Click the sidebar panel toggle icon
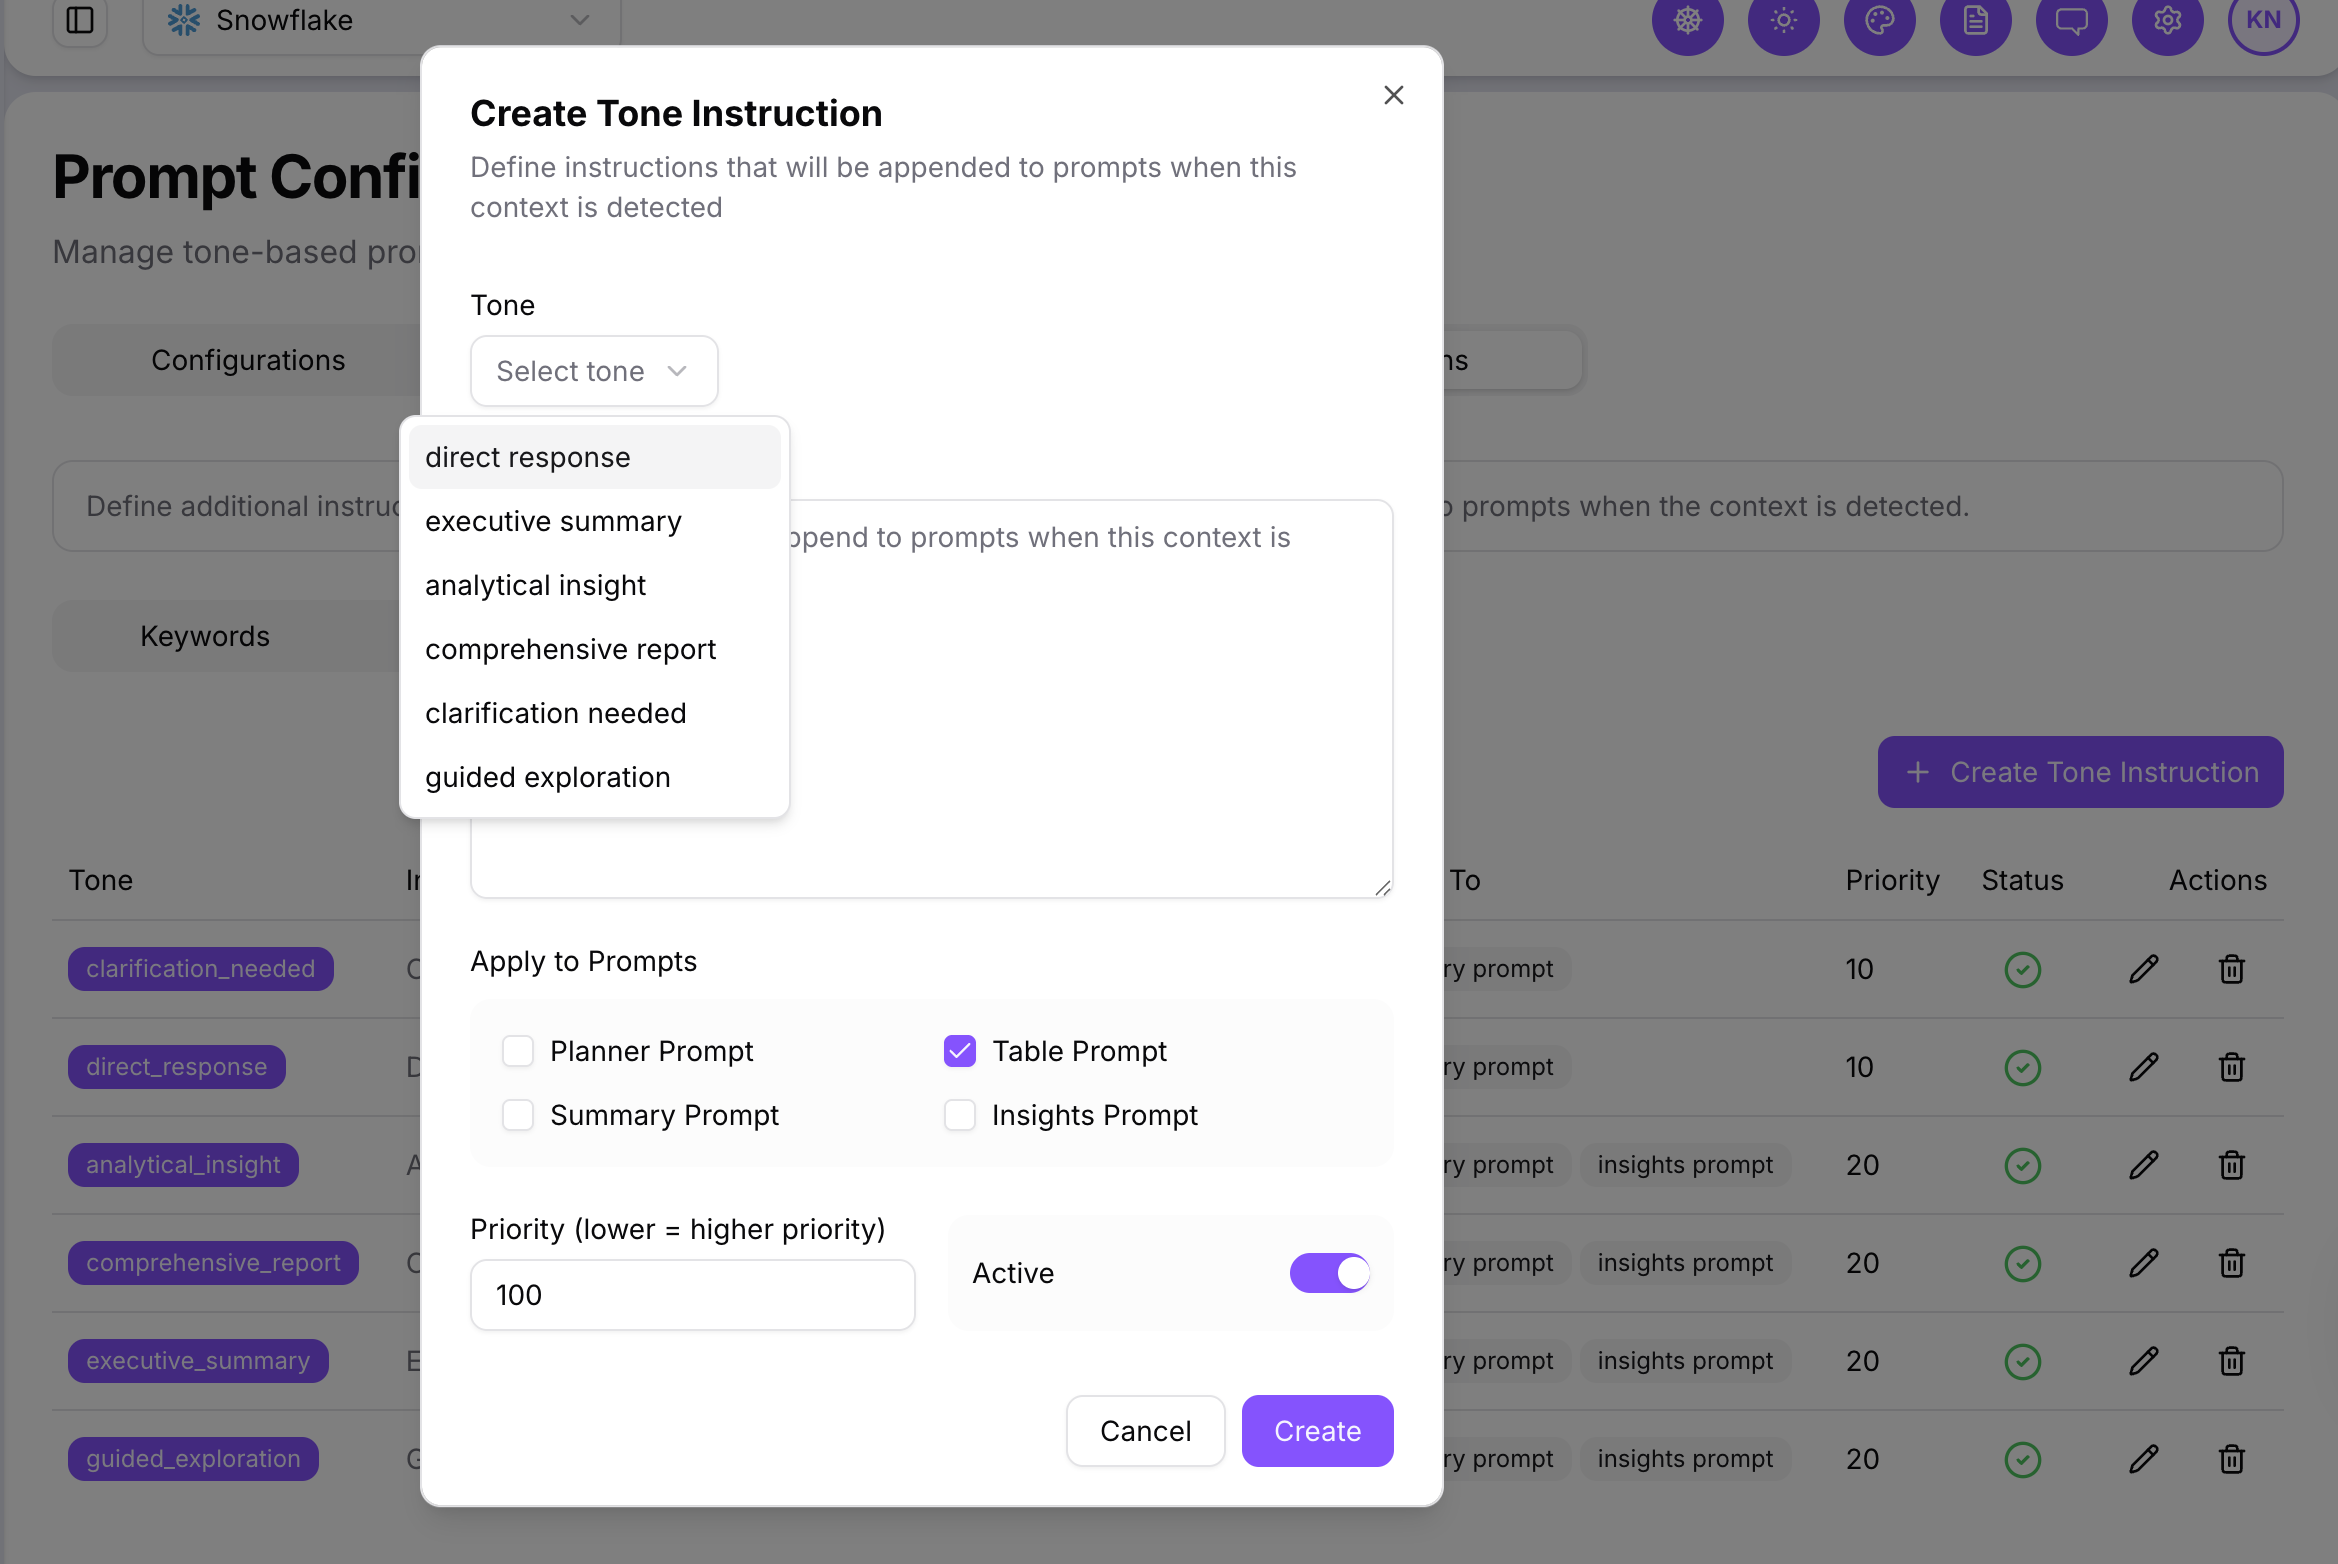 pos(80,20)
